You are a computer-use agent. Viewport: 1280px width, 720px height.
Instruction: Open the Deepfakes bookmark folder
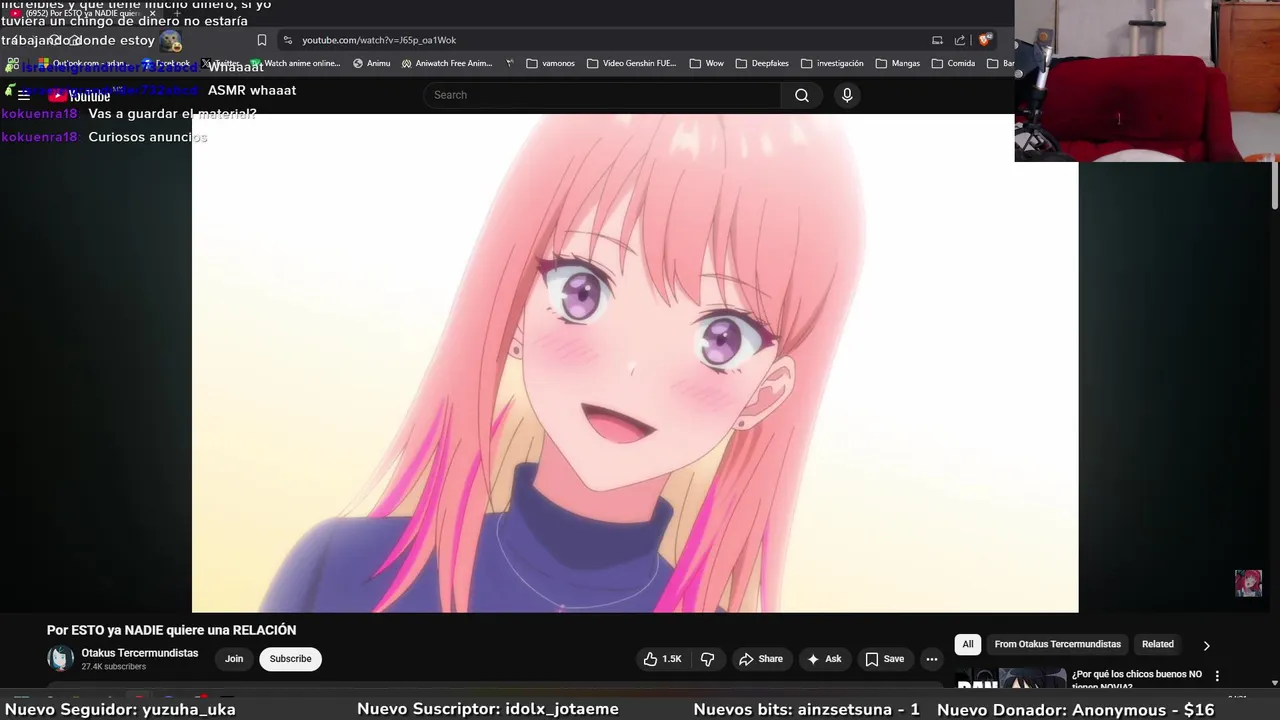761,63
